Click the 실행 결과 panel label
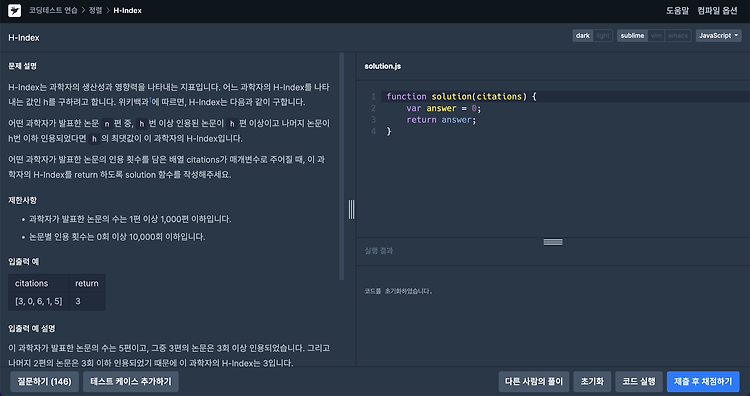750x396 pixels. [379, 251]
